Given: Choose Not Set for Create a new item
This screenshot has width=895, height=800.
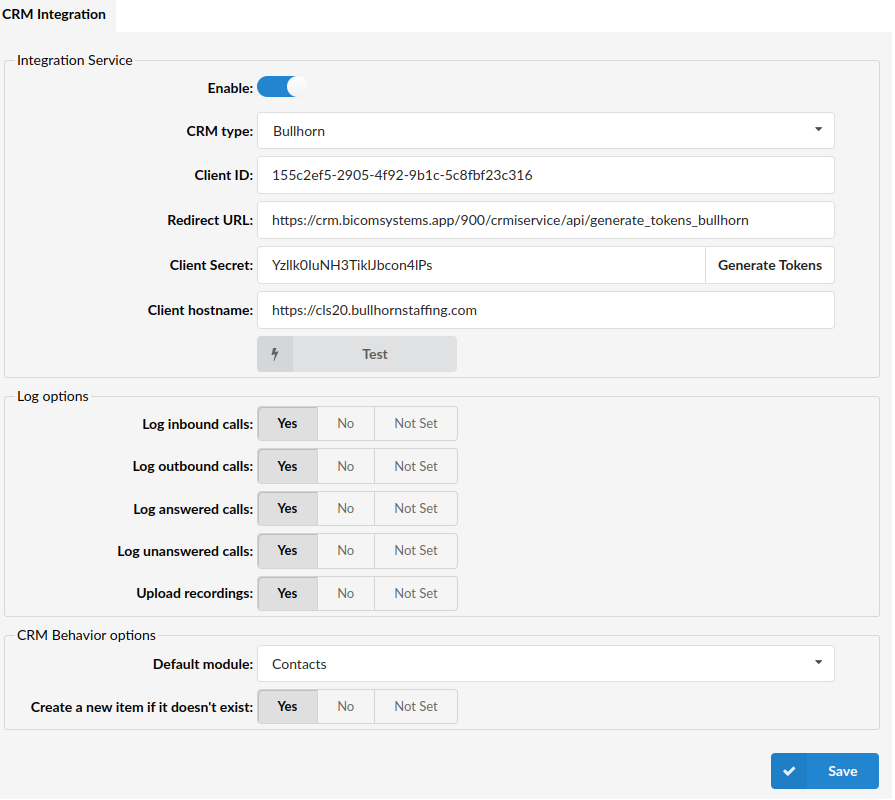Looking at the screenshot, I should (x=416, y=706).
